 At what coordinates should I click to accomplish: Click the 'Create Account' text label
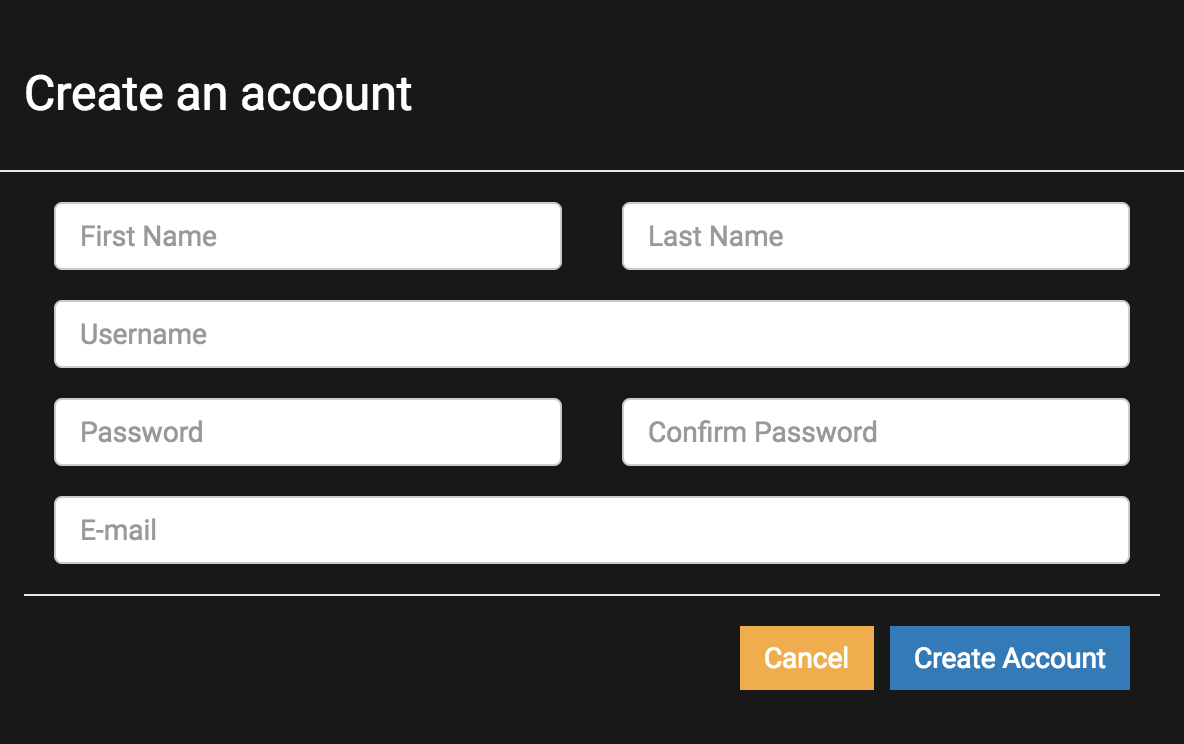[1010, 658]
